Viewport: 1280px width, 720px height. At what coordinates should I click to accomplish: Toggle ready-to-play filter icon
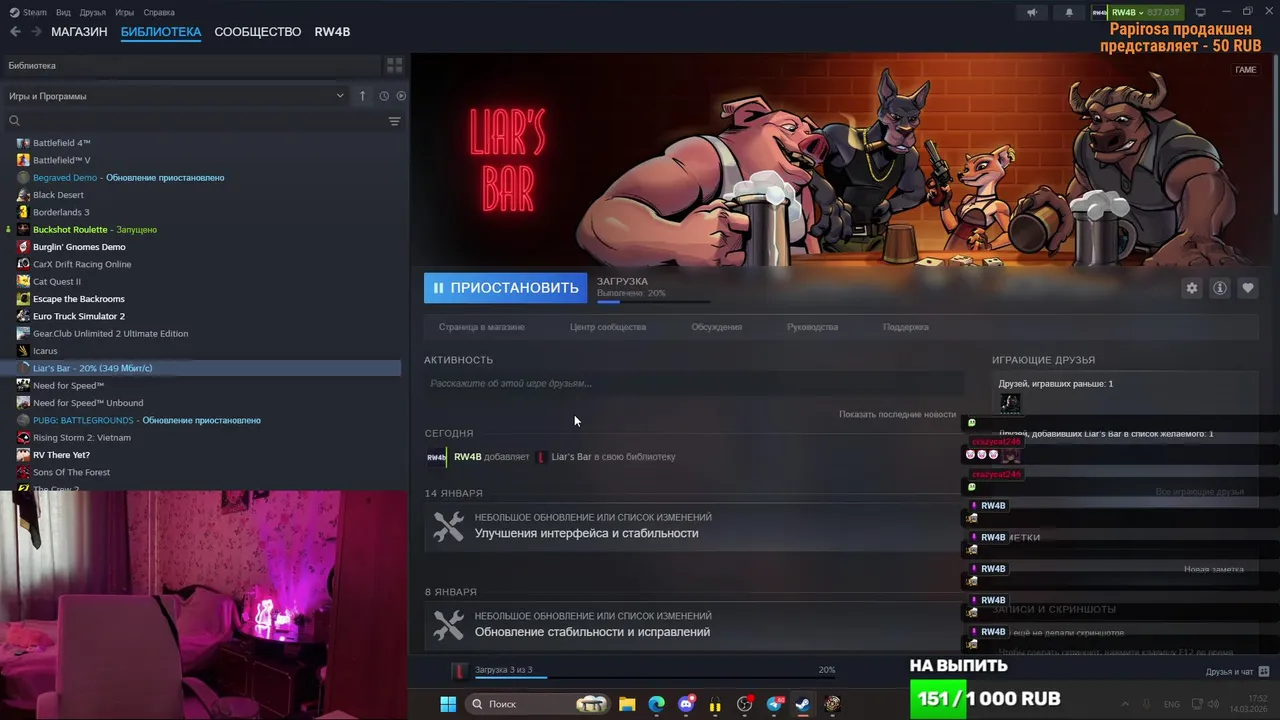pos(401,96)
